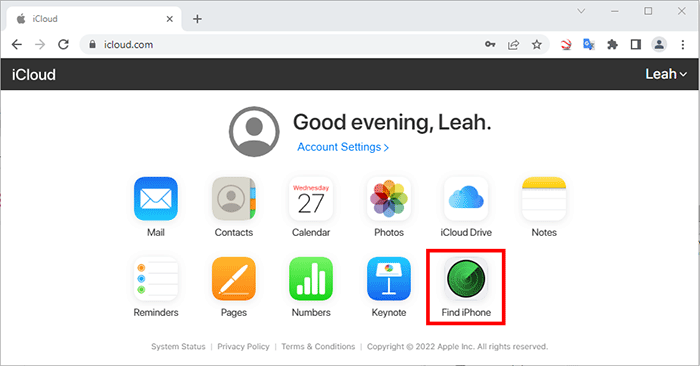Open the iCloud Drive icon

[466, 199]
